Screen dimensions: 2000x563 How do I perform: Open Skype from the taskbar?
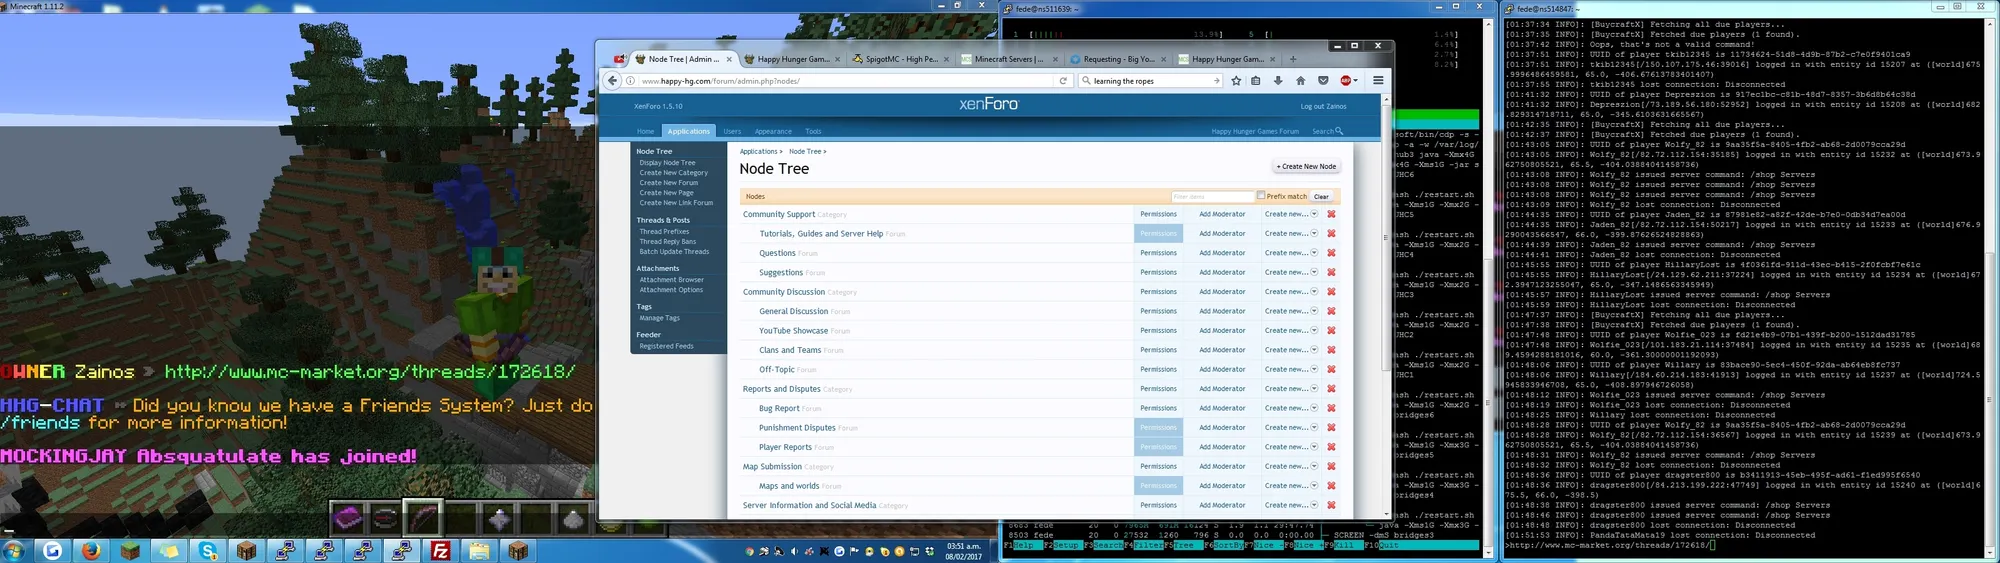pyautogui.click(x=208, y=551)
